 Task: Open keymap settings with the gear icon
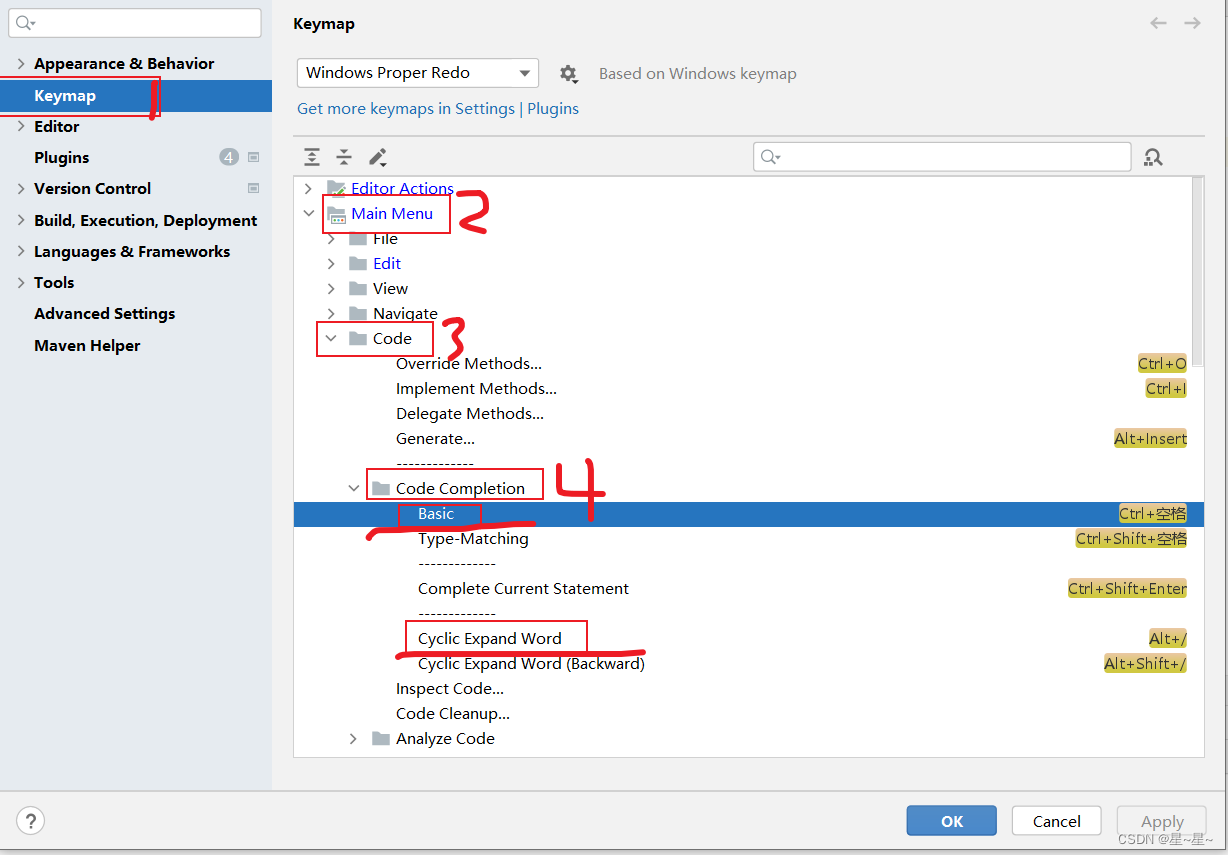(x=568, y=73)
